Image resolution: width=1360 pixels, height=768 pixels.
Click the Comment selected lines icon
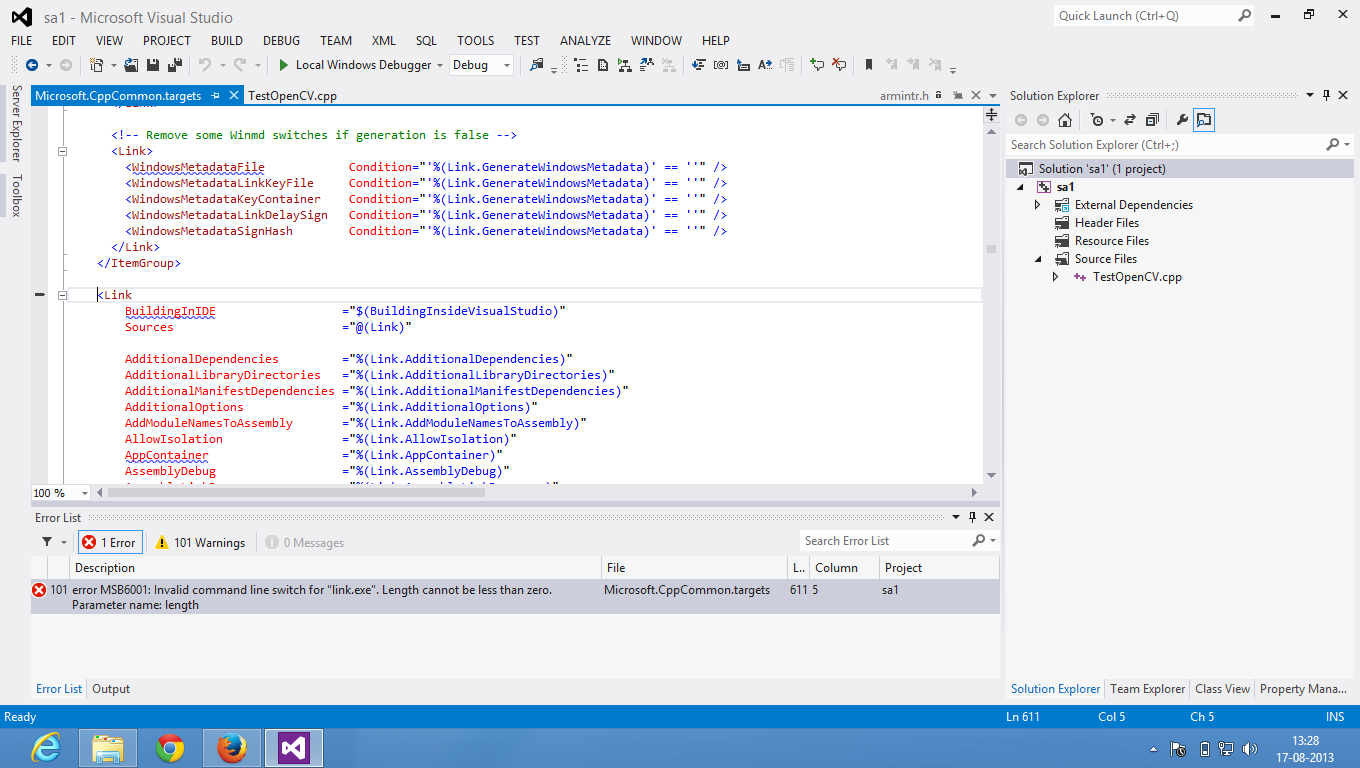817,65
